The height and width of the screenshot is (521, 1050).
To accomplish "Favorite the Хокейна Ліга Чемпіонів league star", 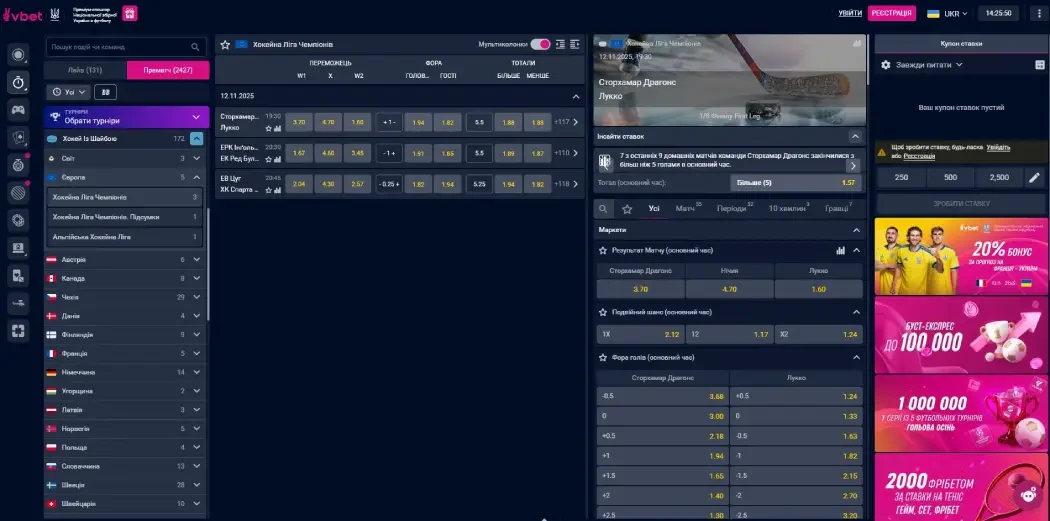I will coord(226,45).
